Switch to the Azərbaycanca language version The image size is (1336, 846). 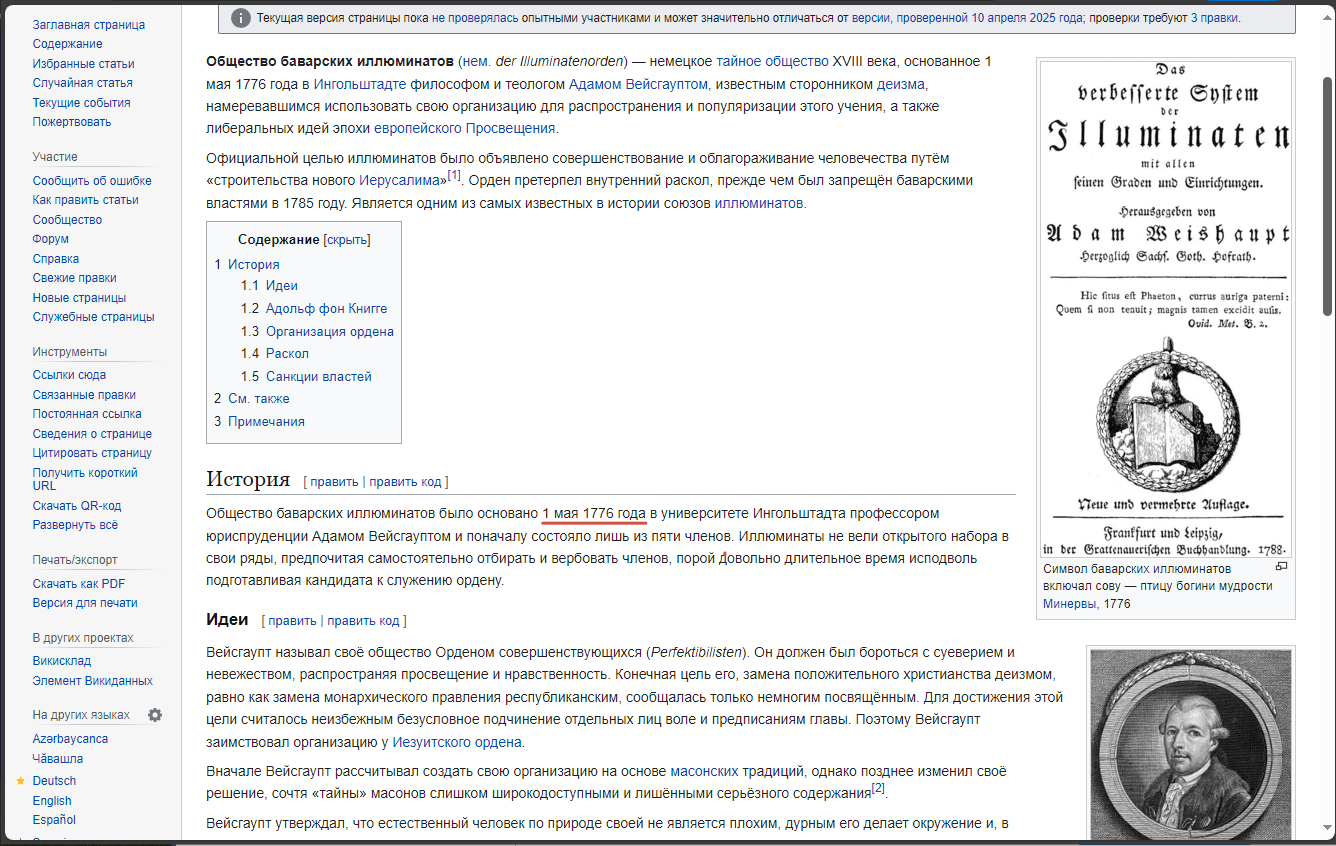70,739
